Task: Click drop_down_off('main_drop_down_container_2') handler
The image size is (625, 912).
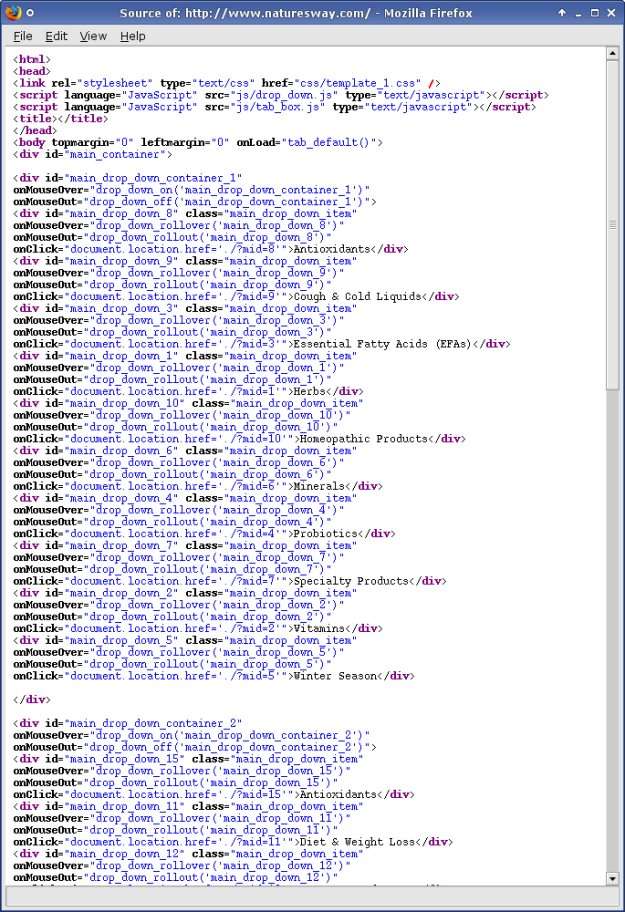Action: click(x=229, y=747)
